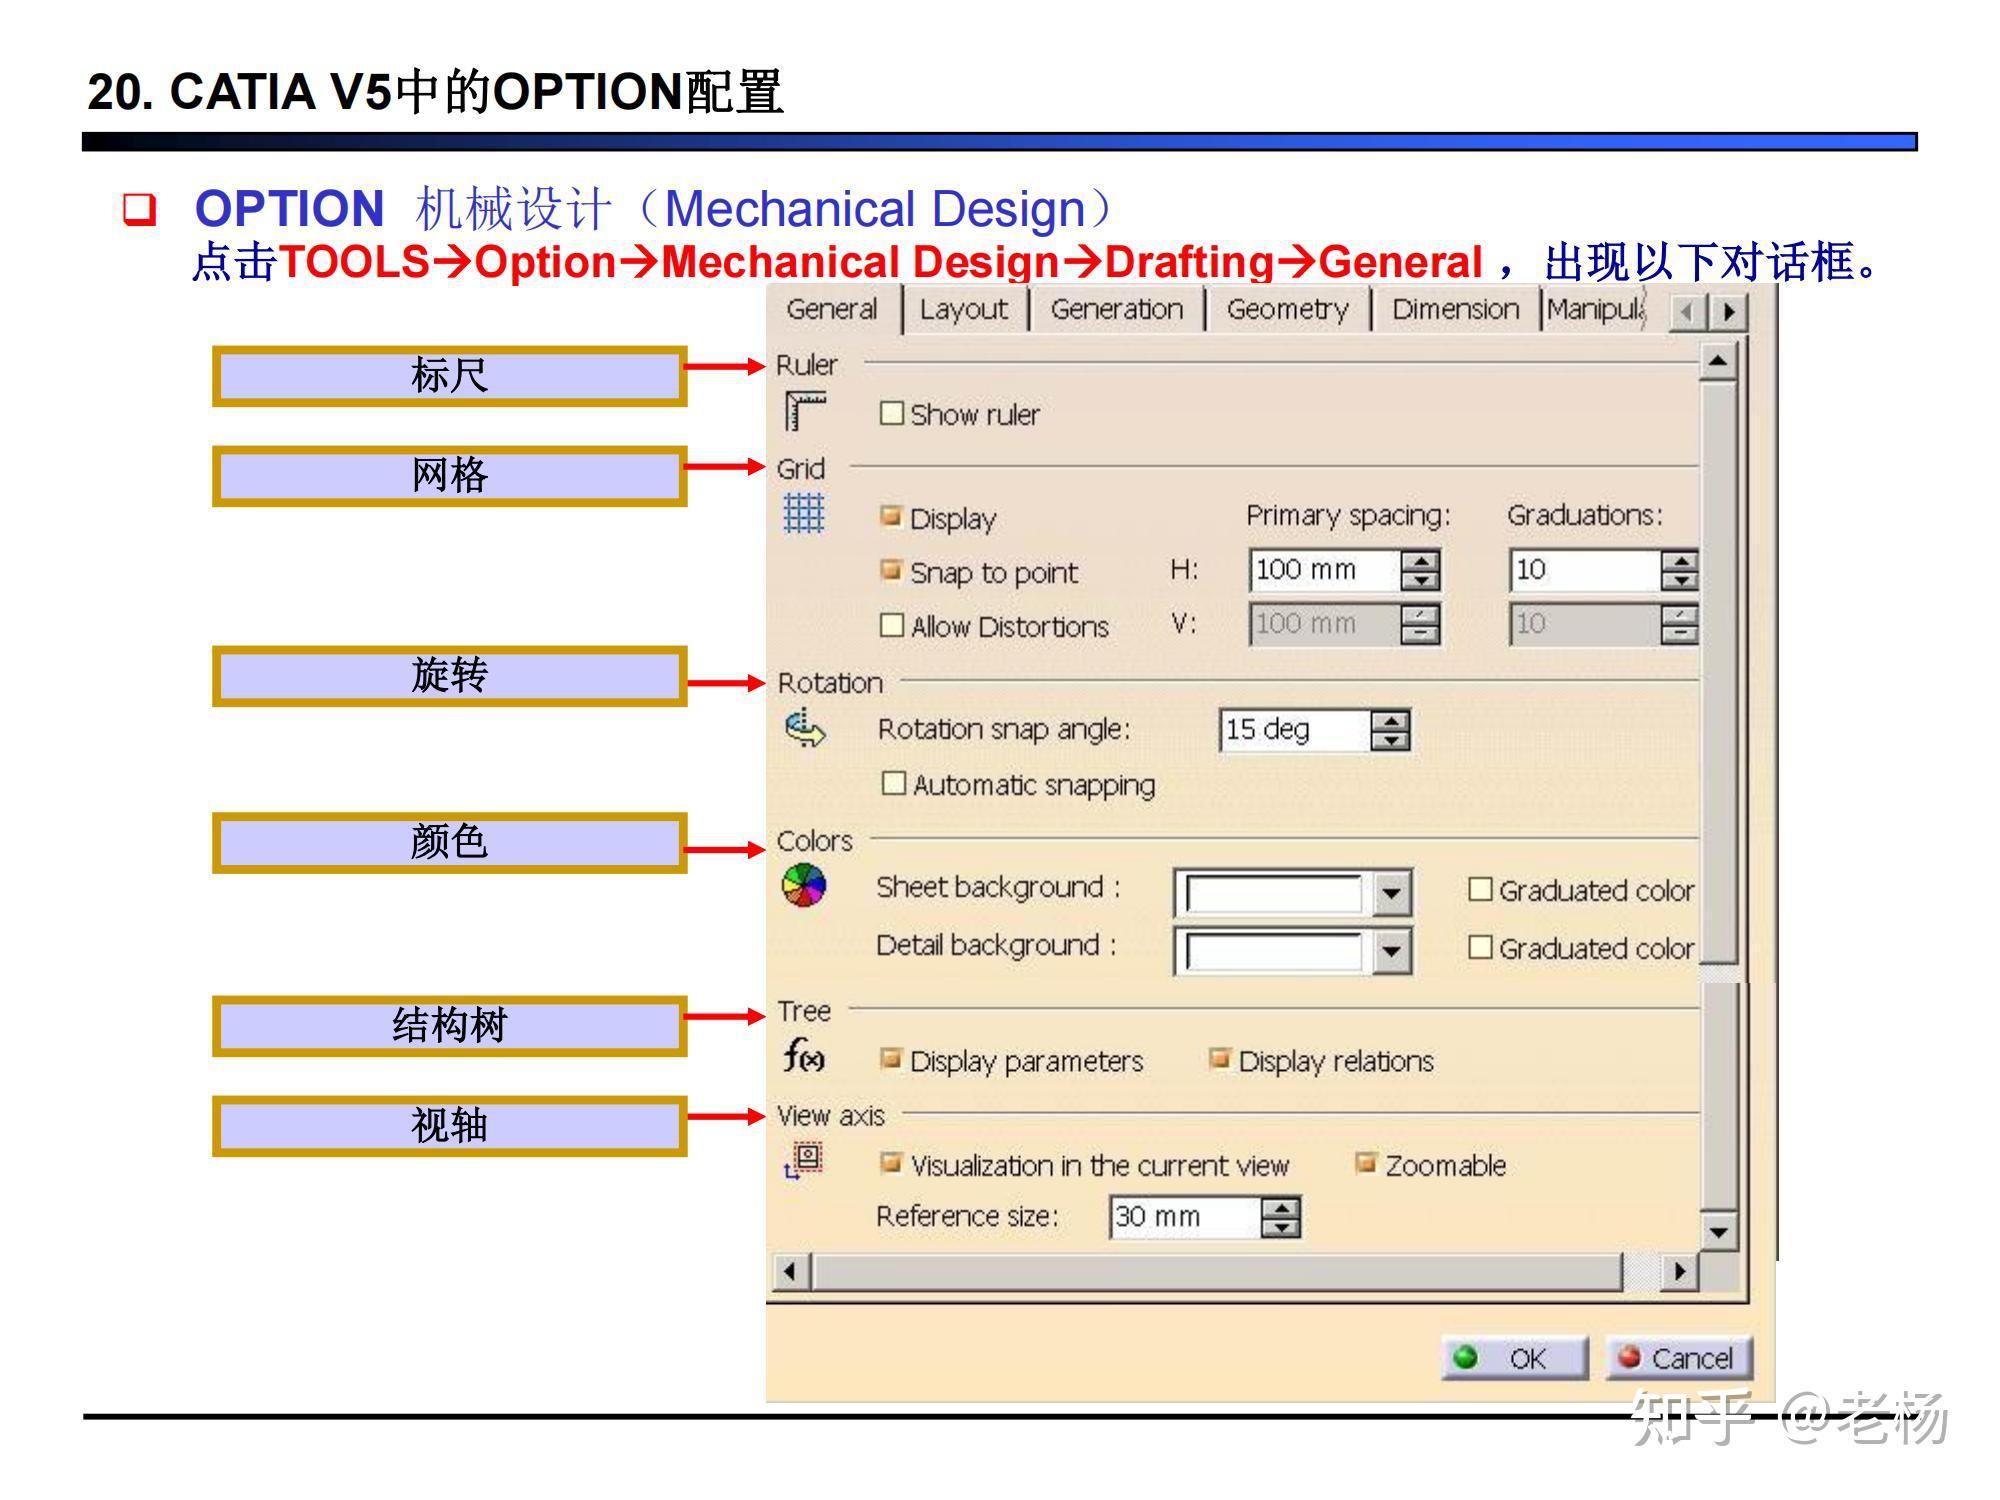Select the General tab
This screenshot has height=1500, width=2000.
(832, 309)
